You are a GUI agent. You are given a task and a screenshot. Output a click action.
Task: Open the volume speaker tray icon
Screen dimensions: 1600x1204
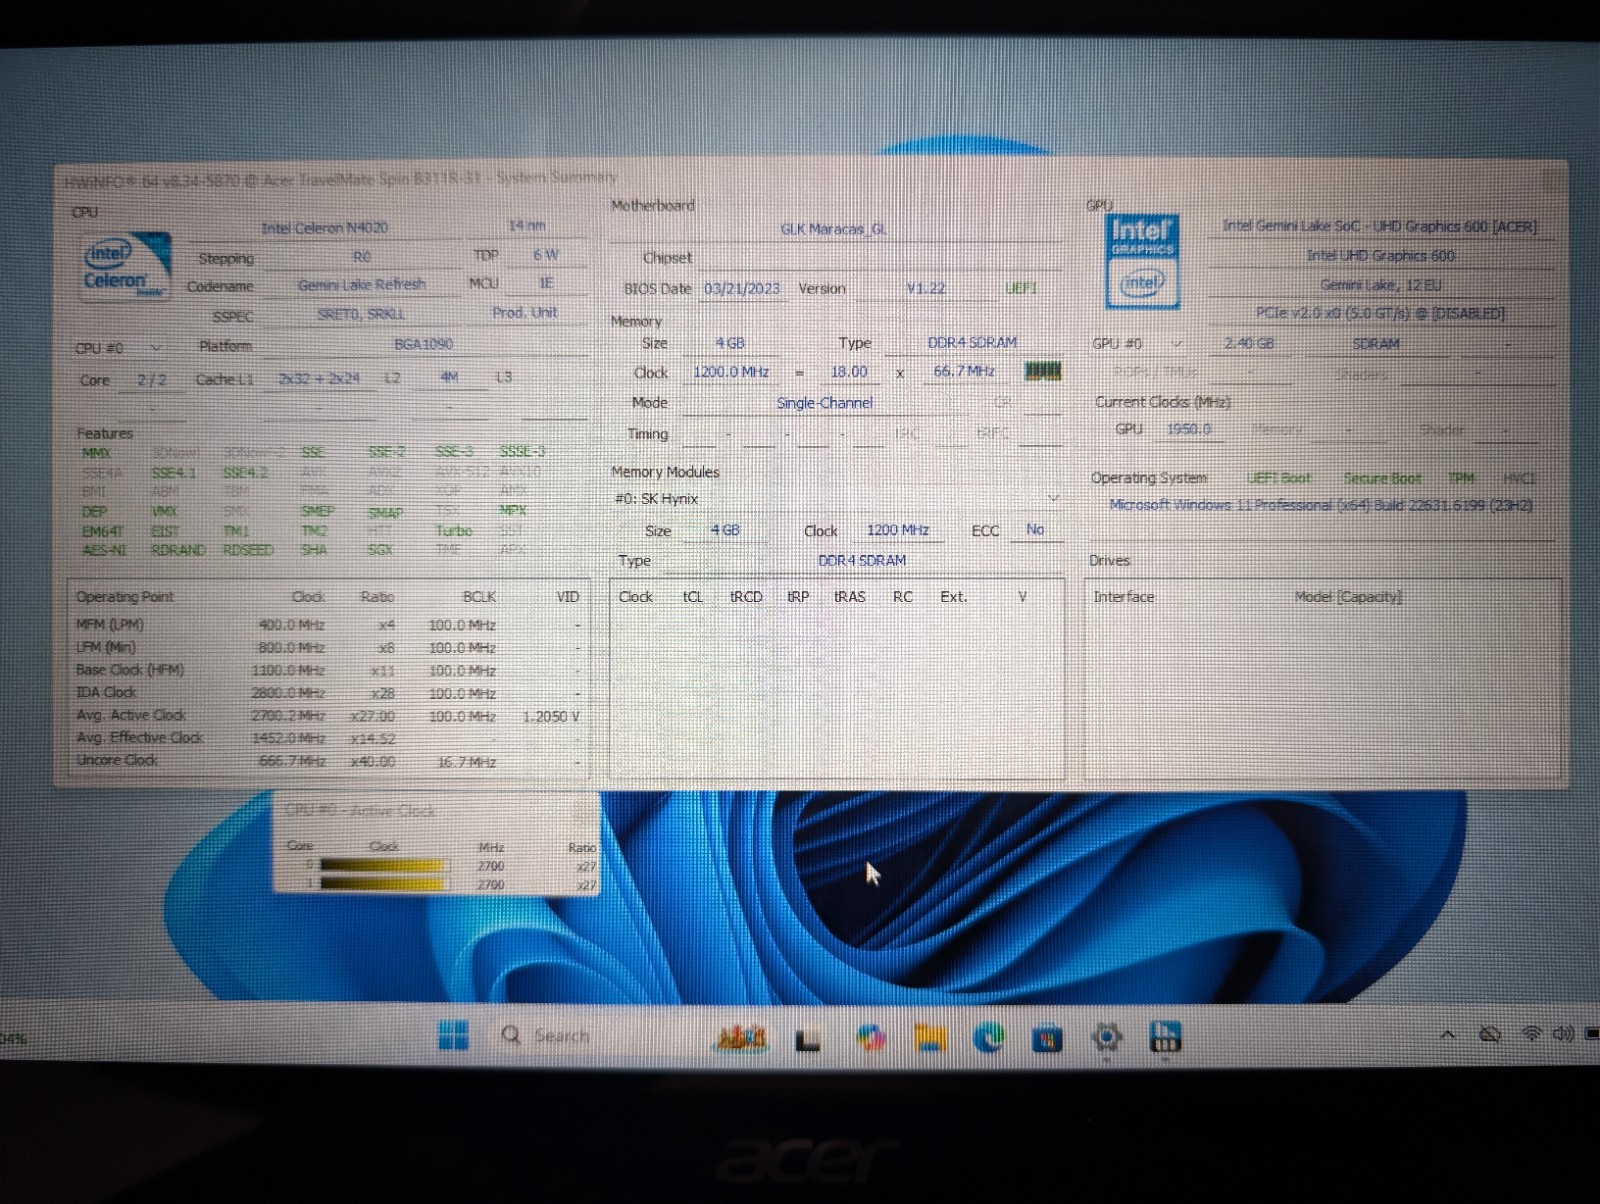[x=1562, y=1033]
